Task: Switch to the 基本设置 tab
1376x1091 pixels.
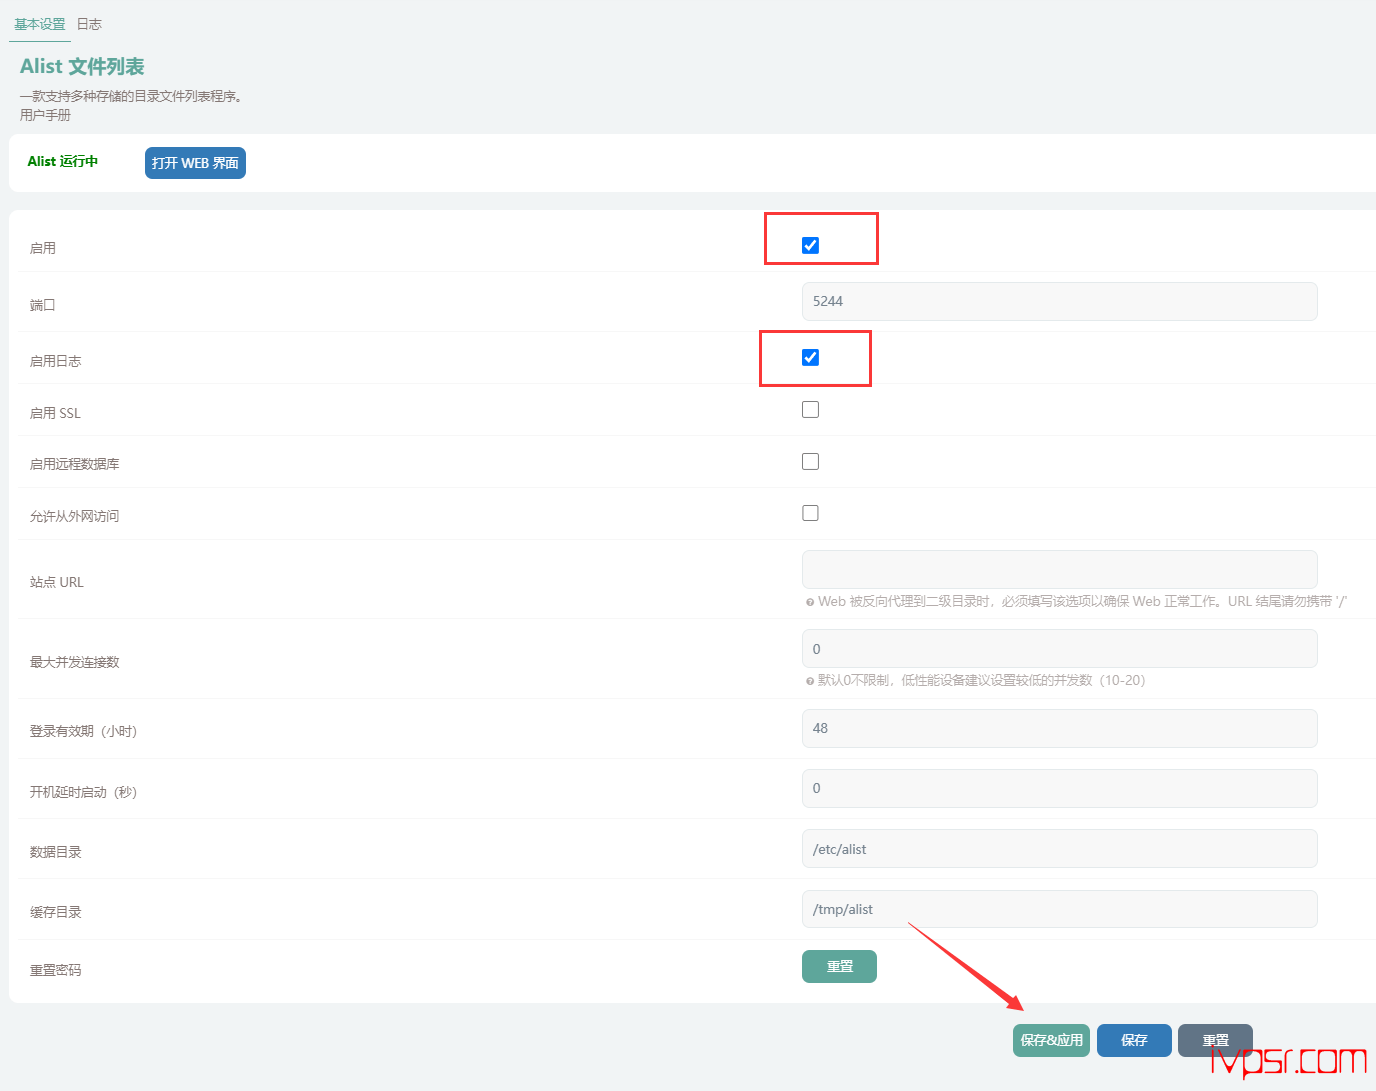Action: pyautogui.click(x=40, y=24)
